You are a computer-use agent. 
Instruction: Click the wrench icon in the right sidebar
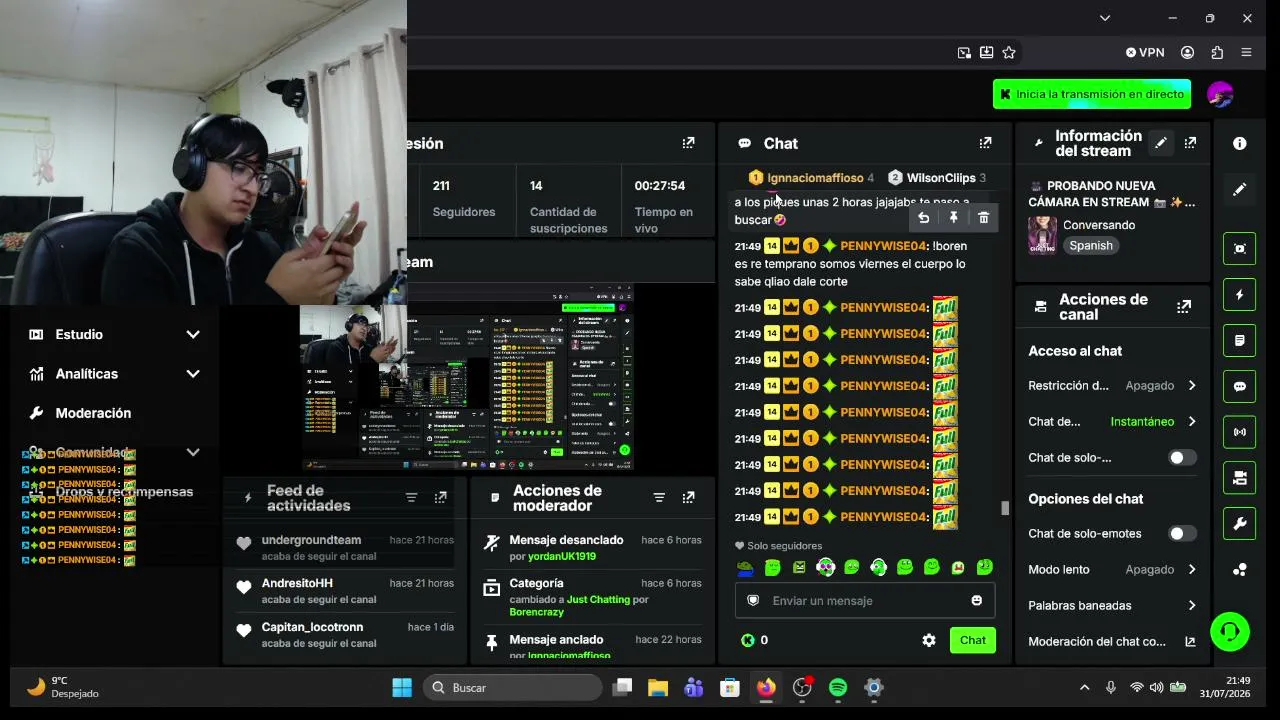click(x=1240, y=524)
